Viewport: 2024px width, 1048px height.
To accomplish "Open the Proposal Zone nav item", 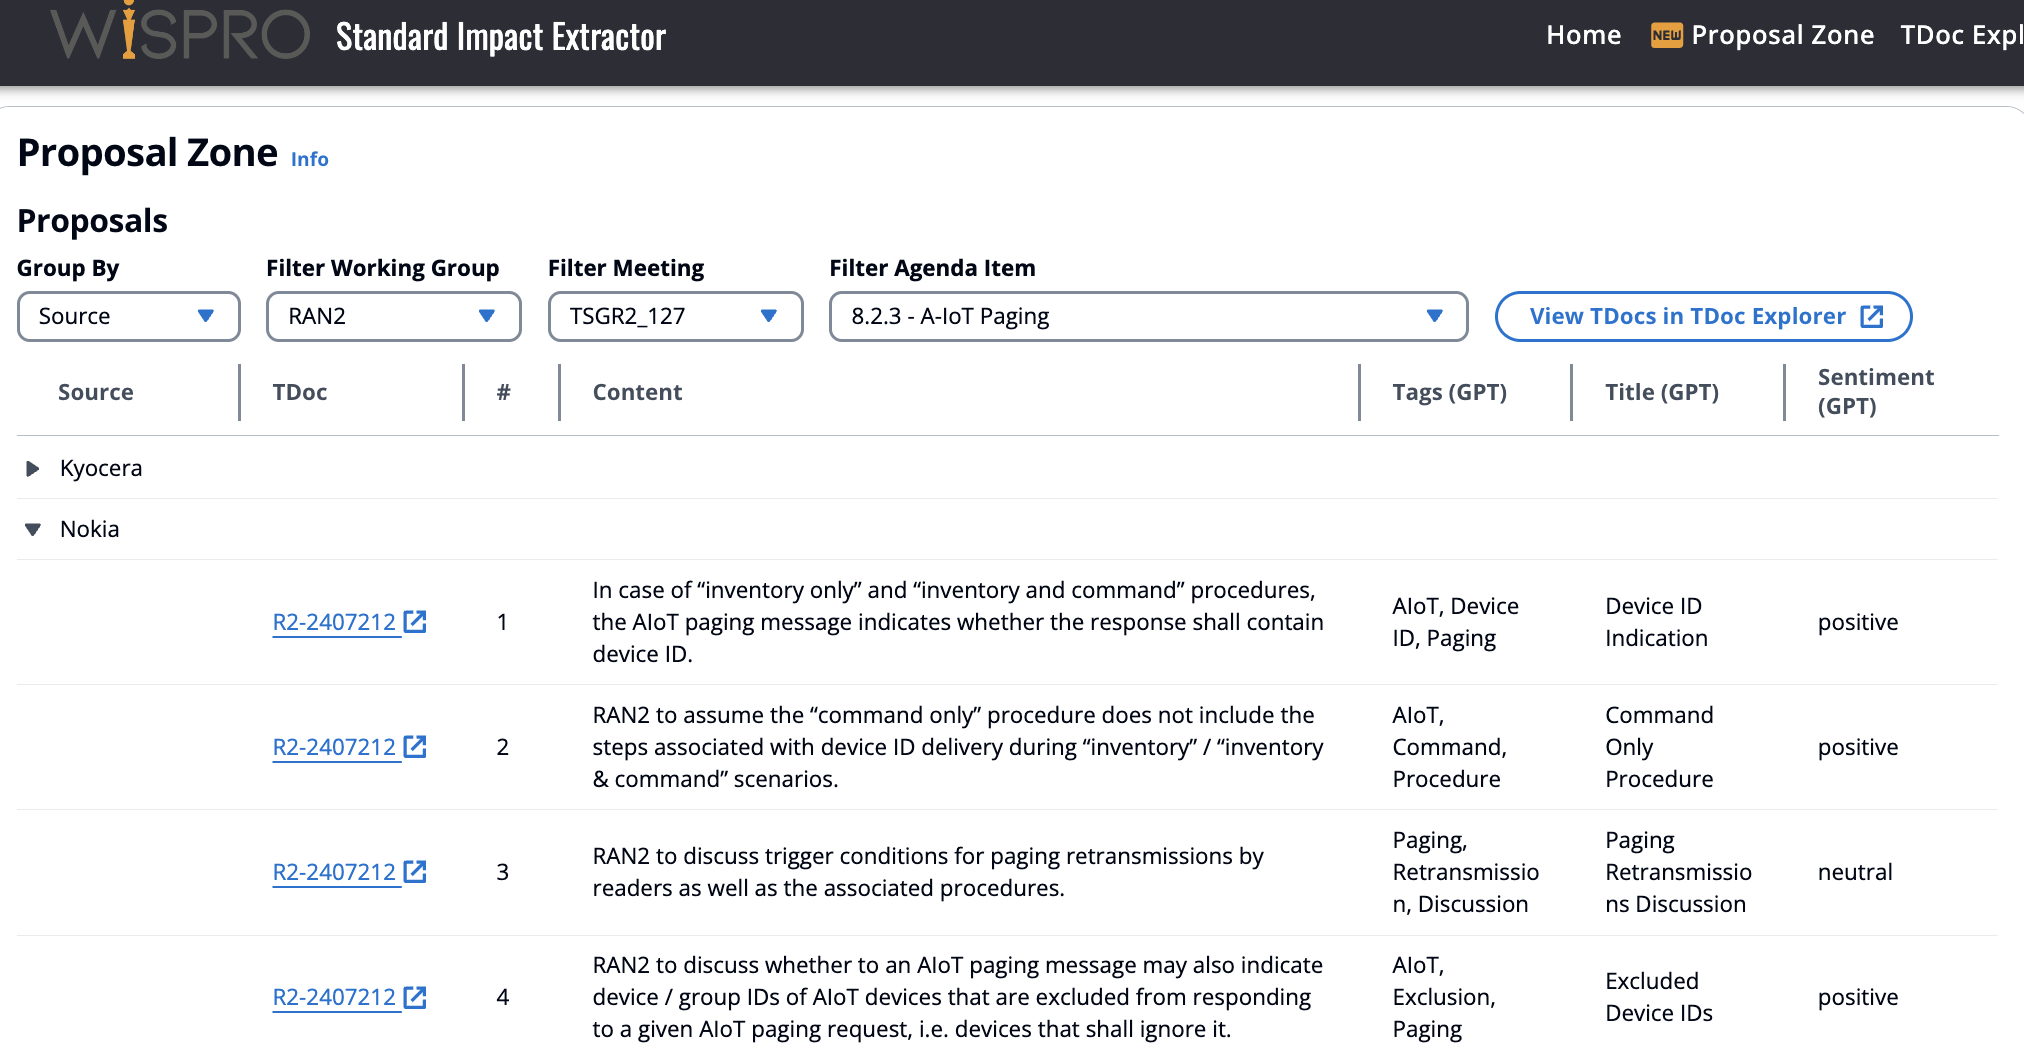I will (x=1782, y=35).
